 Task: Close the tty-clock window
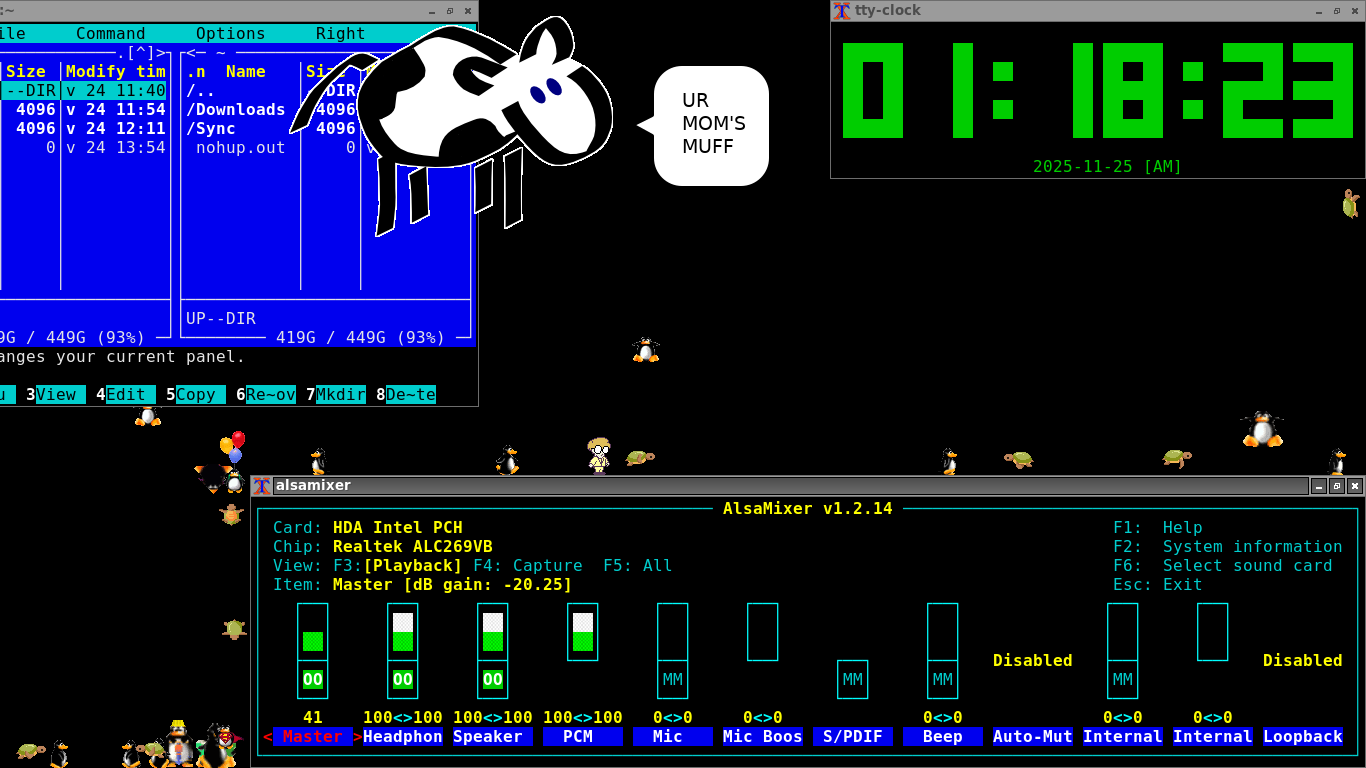click(x=1355, y=10)
